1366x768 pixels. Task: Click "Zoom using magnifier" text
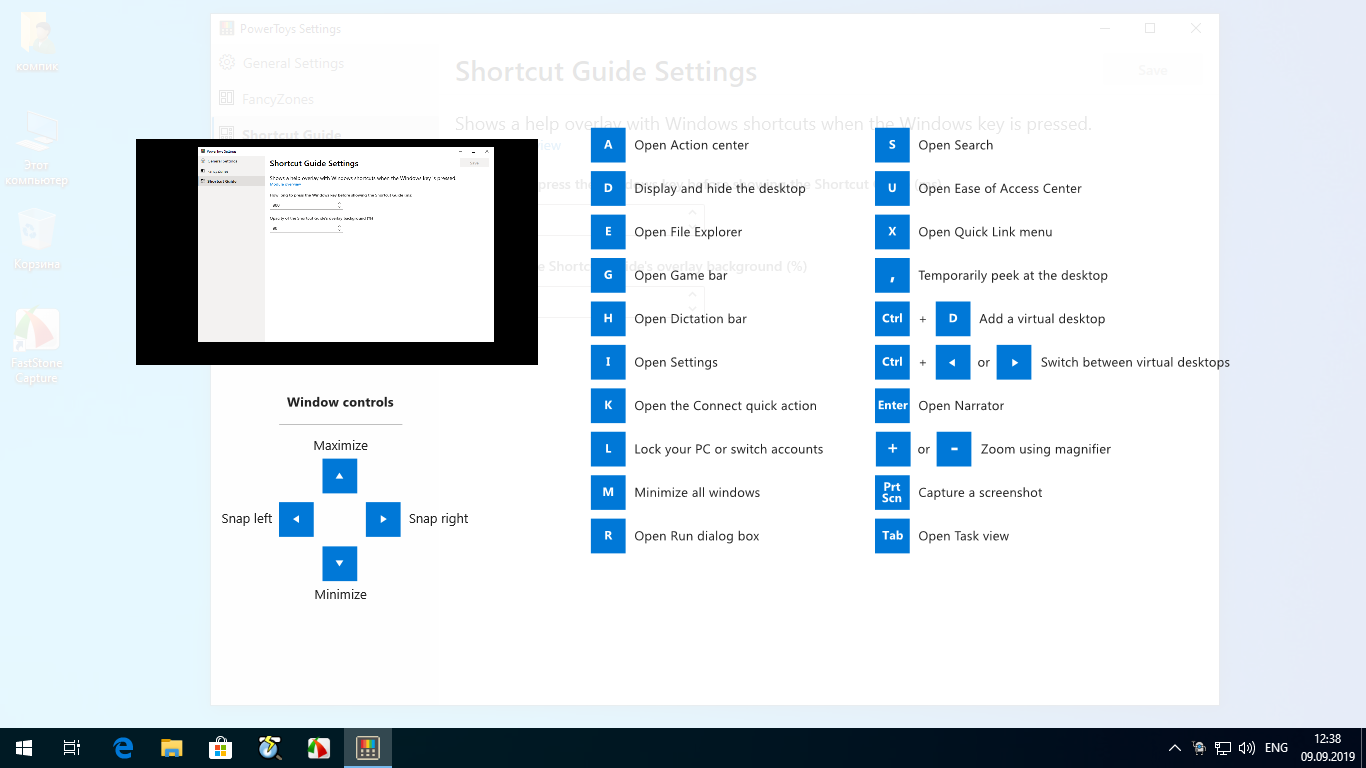1046,449
